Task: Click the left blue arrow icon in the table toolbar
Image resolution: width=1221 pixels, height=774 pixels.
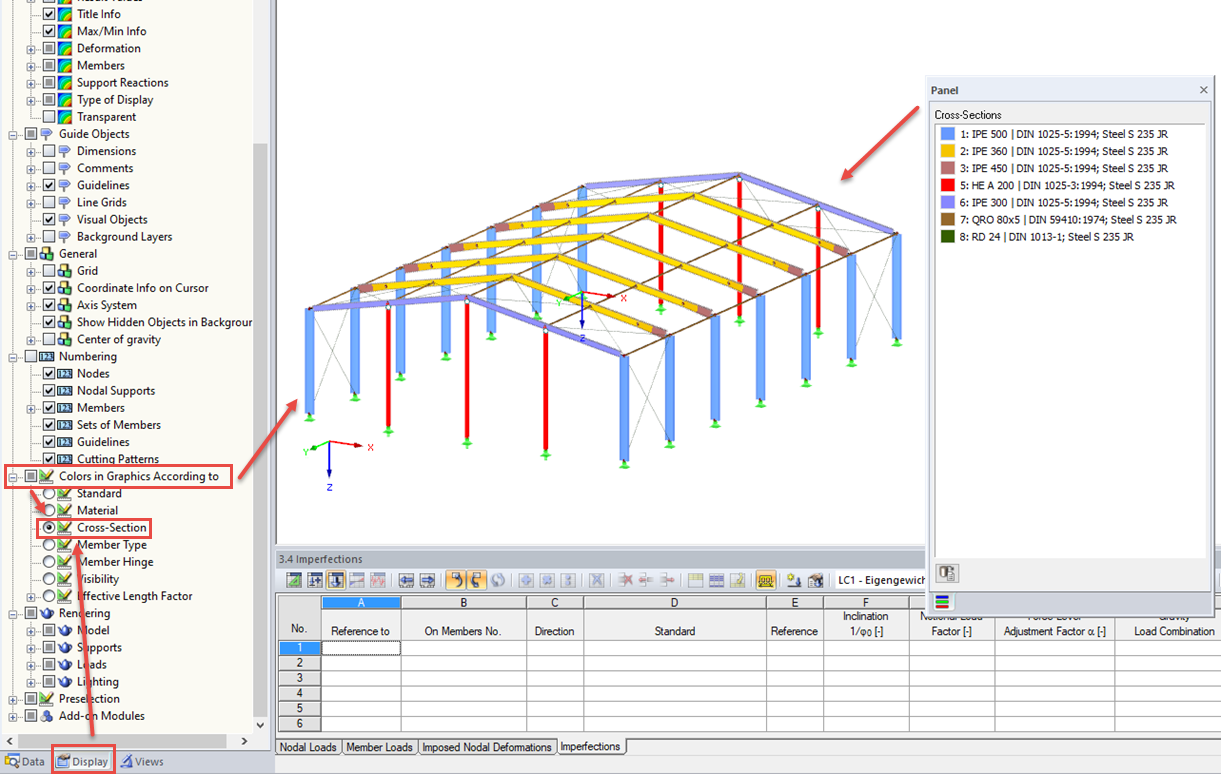Action: [x=406, y=579]
